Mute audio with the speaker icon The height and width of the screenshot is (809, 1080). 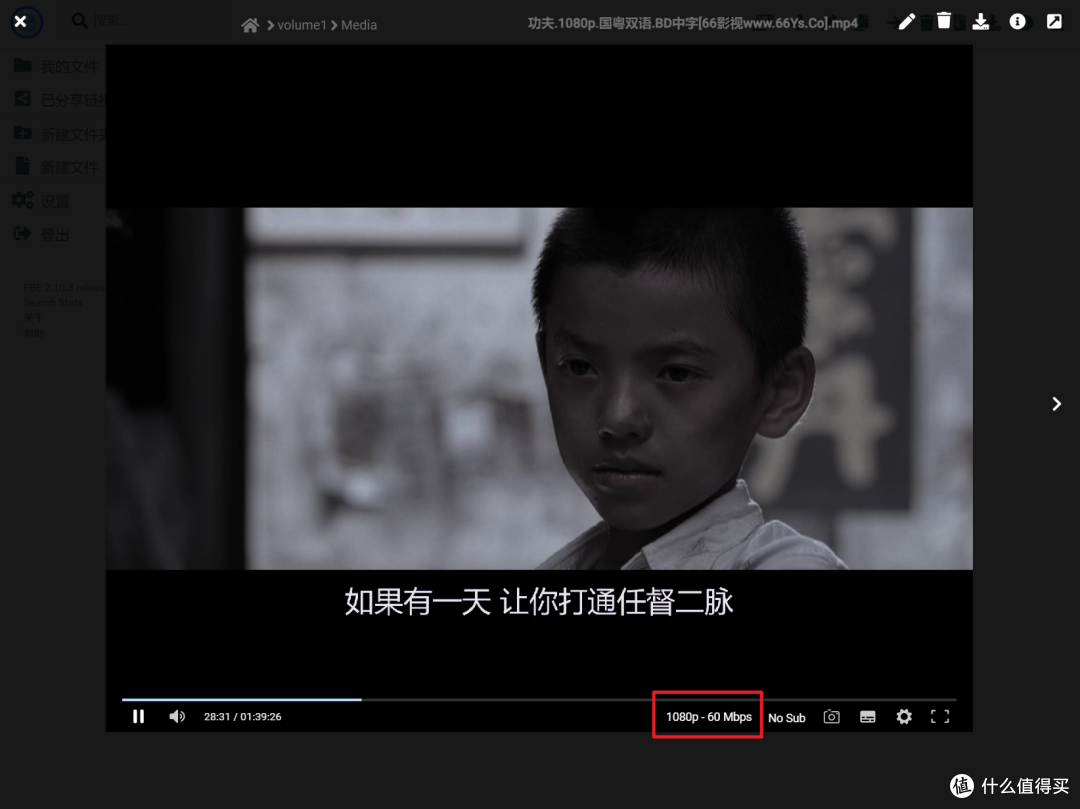click(x=177, y=717)
